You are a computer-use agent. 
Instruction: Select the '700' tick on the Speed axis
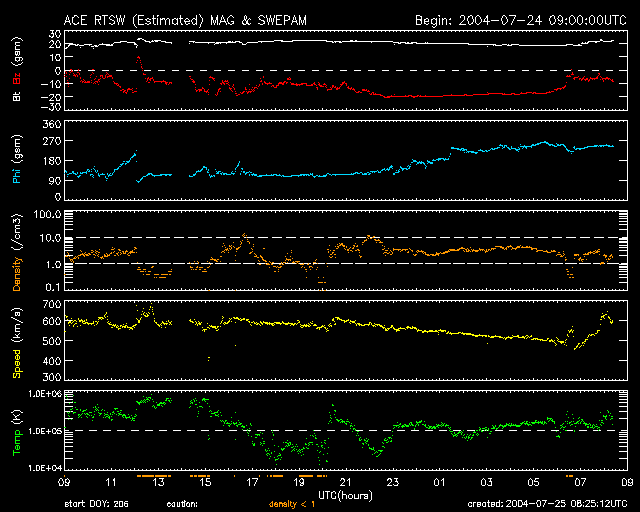52,304
